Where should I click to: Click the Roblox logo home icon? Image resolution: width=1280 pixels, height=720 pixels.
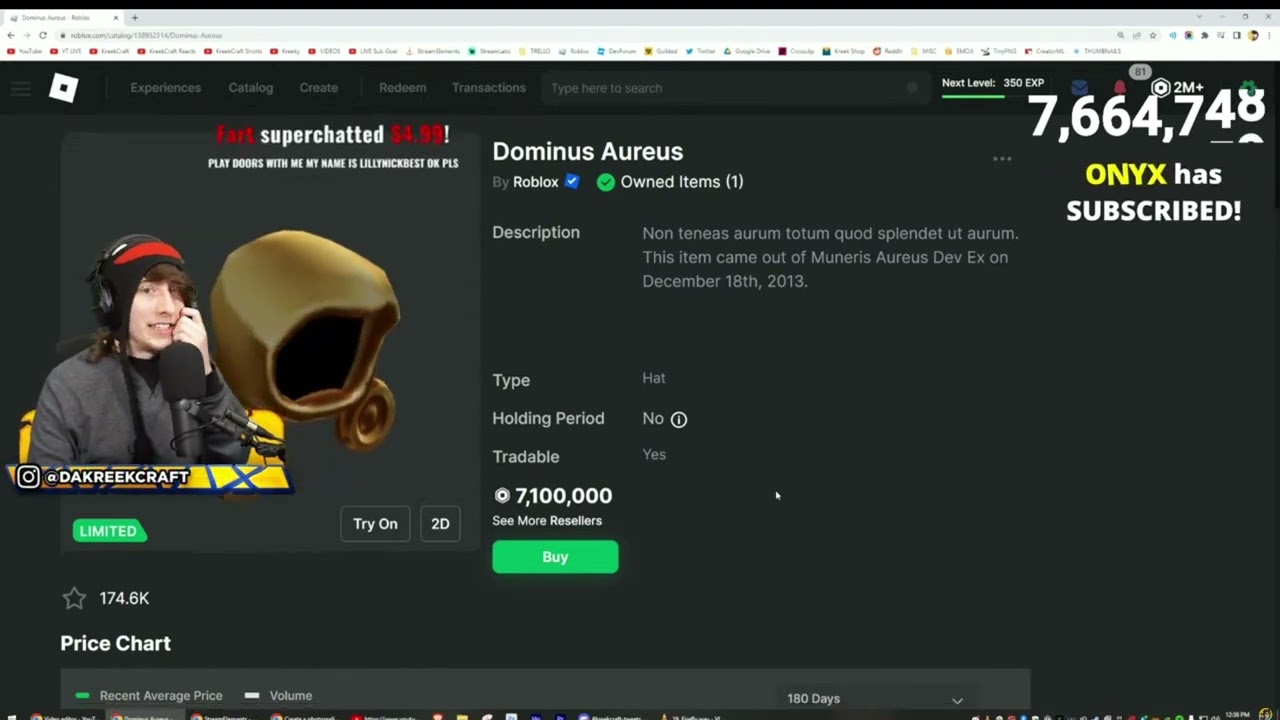tap(63, 88)
